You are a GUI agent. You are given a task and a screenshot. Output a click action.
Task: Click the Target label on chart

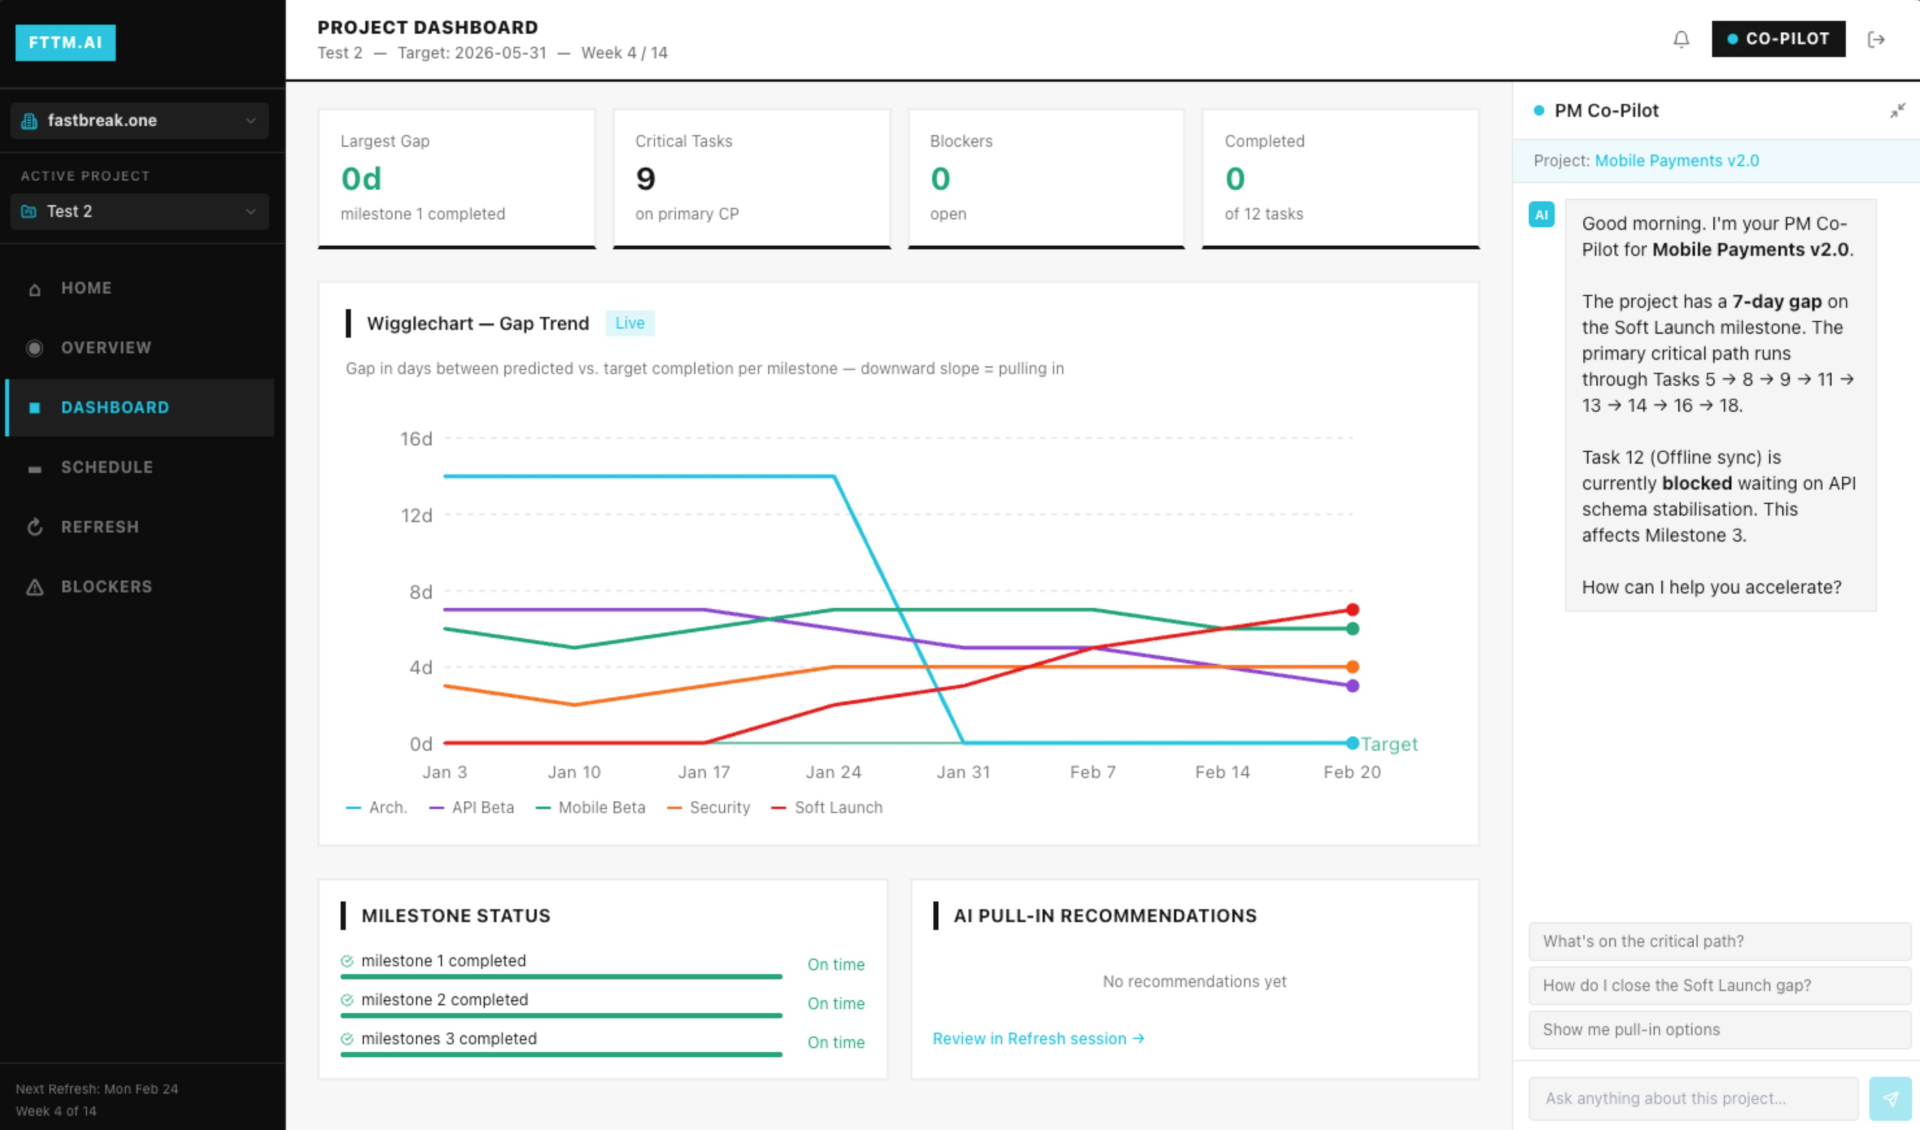pos(1389,744)
